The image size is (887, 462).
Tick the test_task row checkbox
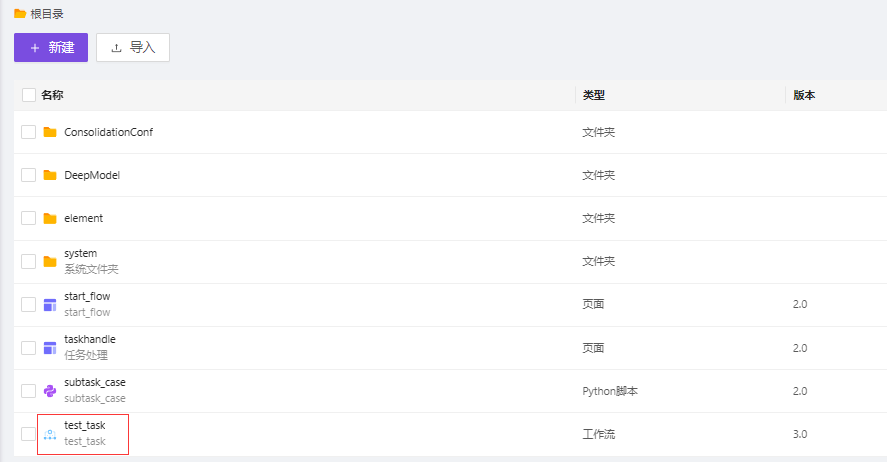point(29,434)
